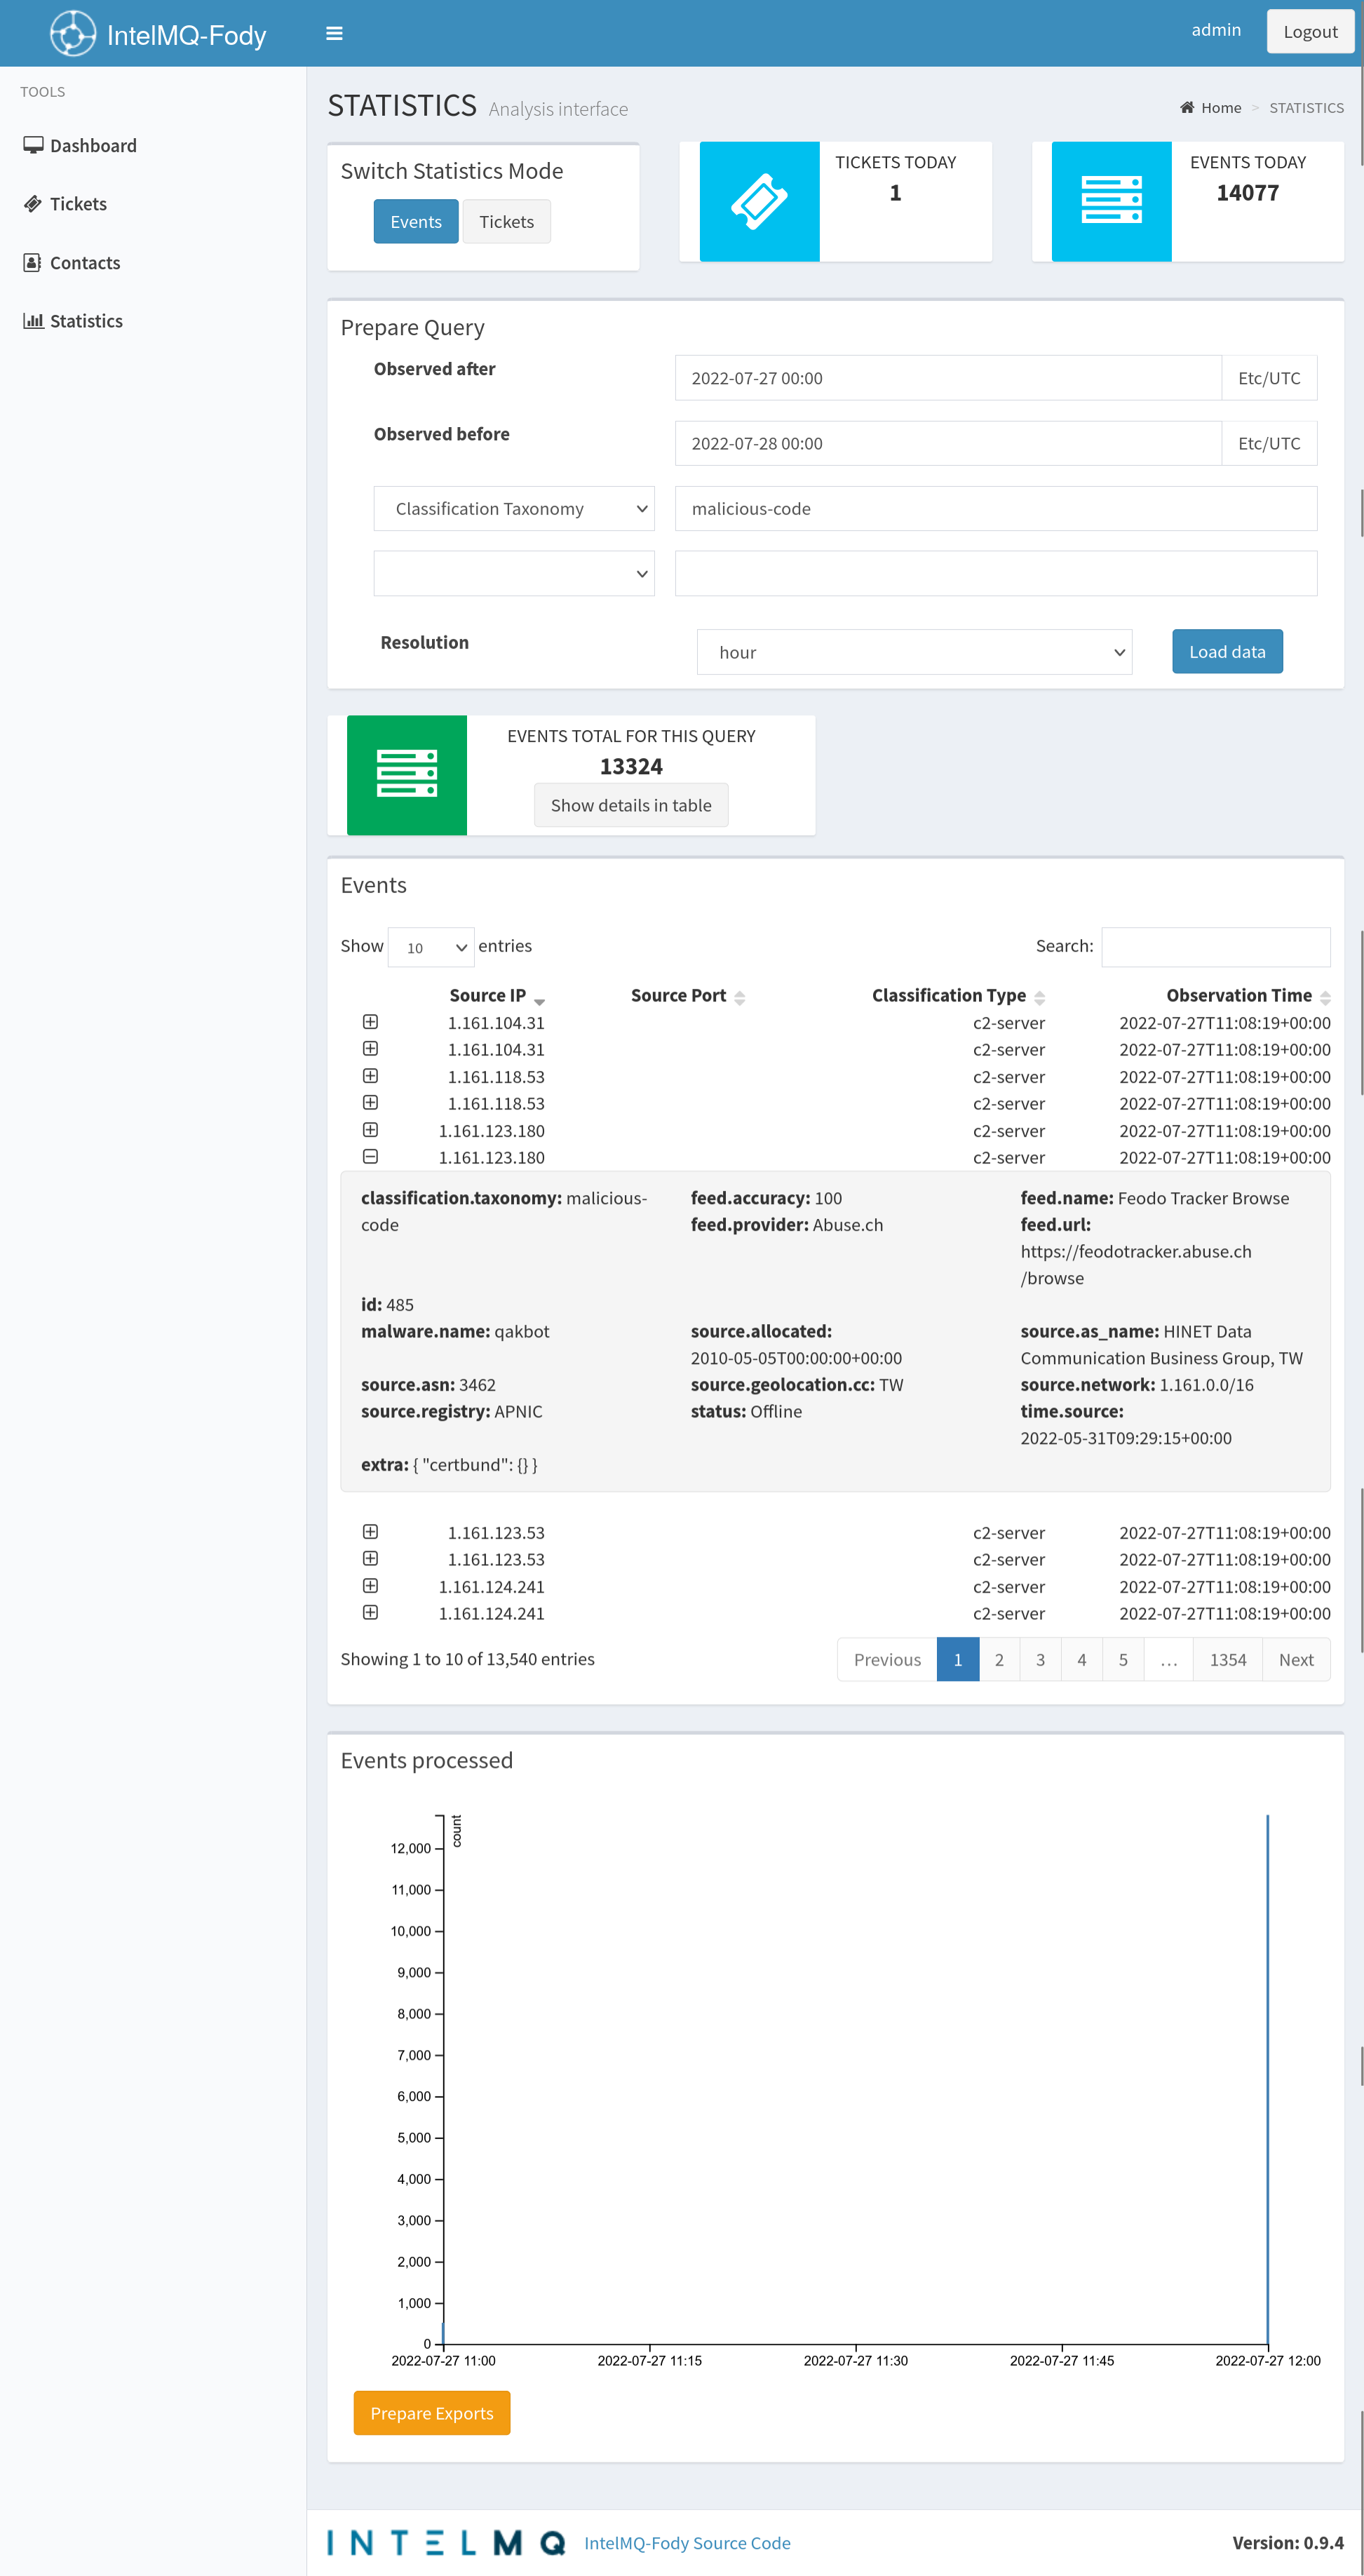Click the Prepare Exports button
The width and height of the screenshot is (1364, 2576).
[432, 2413]
